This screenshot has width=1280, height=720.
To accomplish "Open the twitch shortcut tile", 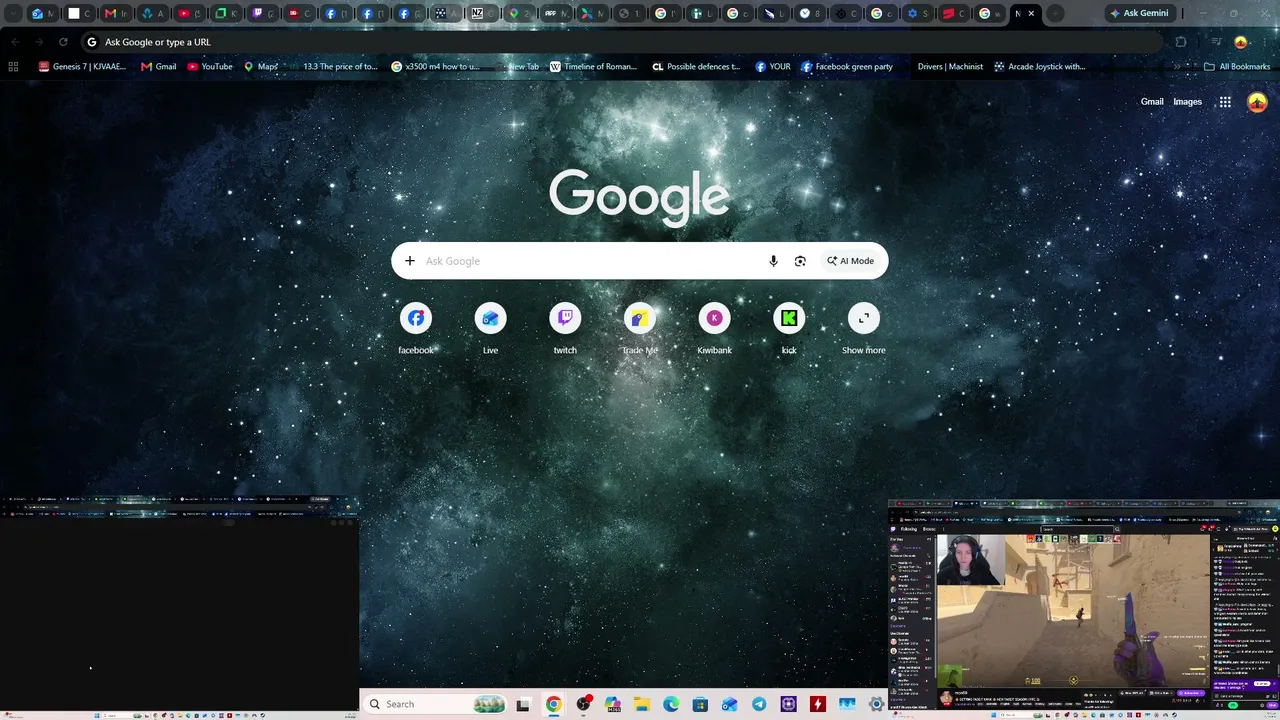I will tap(565, 329).
